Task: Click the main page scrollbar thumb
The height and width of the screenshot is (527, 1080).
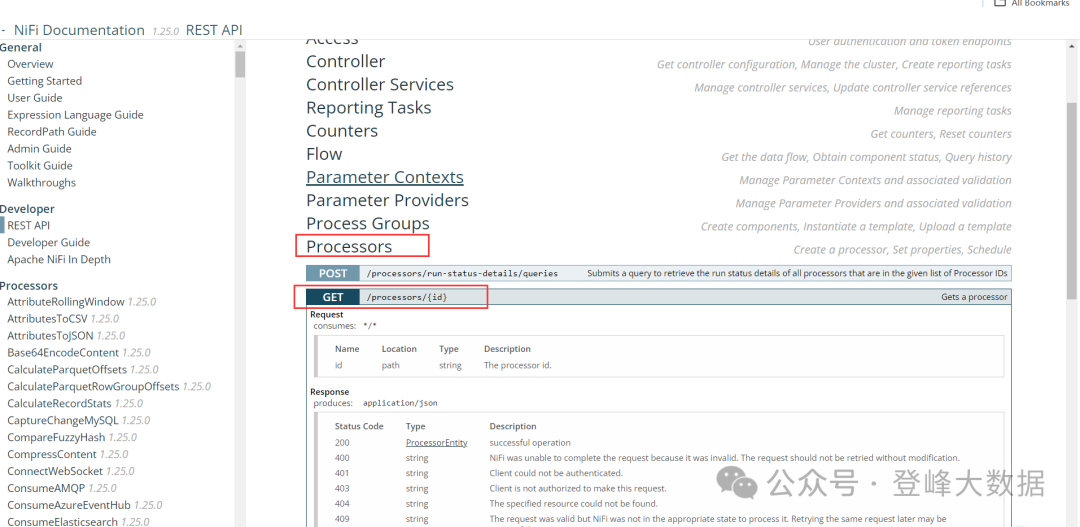Action: pyautogui.click(x=1072, y=200)
